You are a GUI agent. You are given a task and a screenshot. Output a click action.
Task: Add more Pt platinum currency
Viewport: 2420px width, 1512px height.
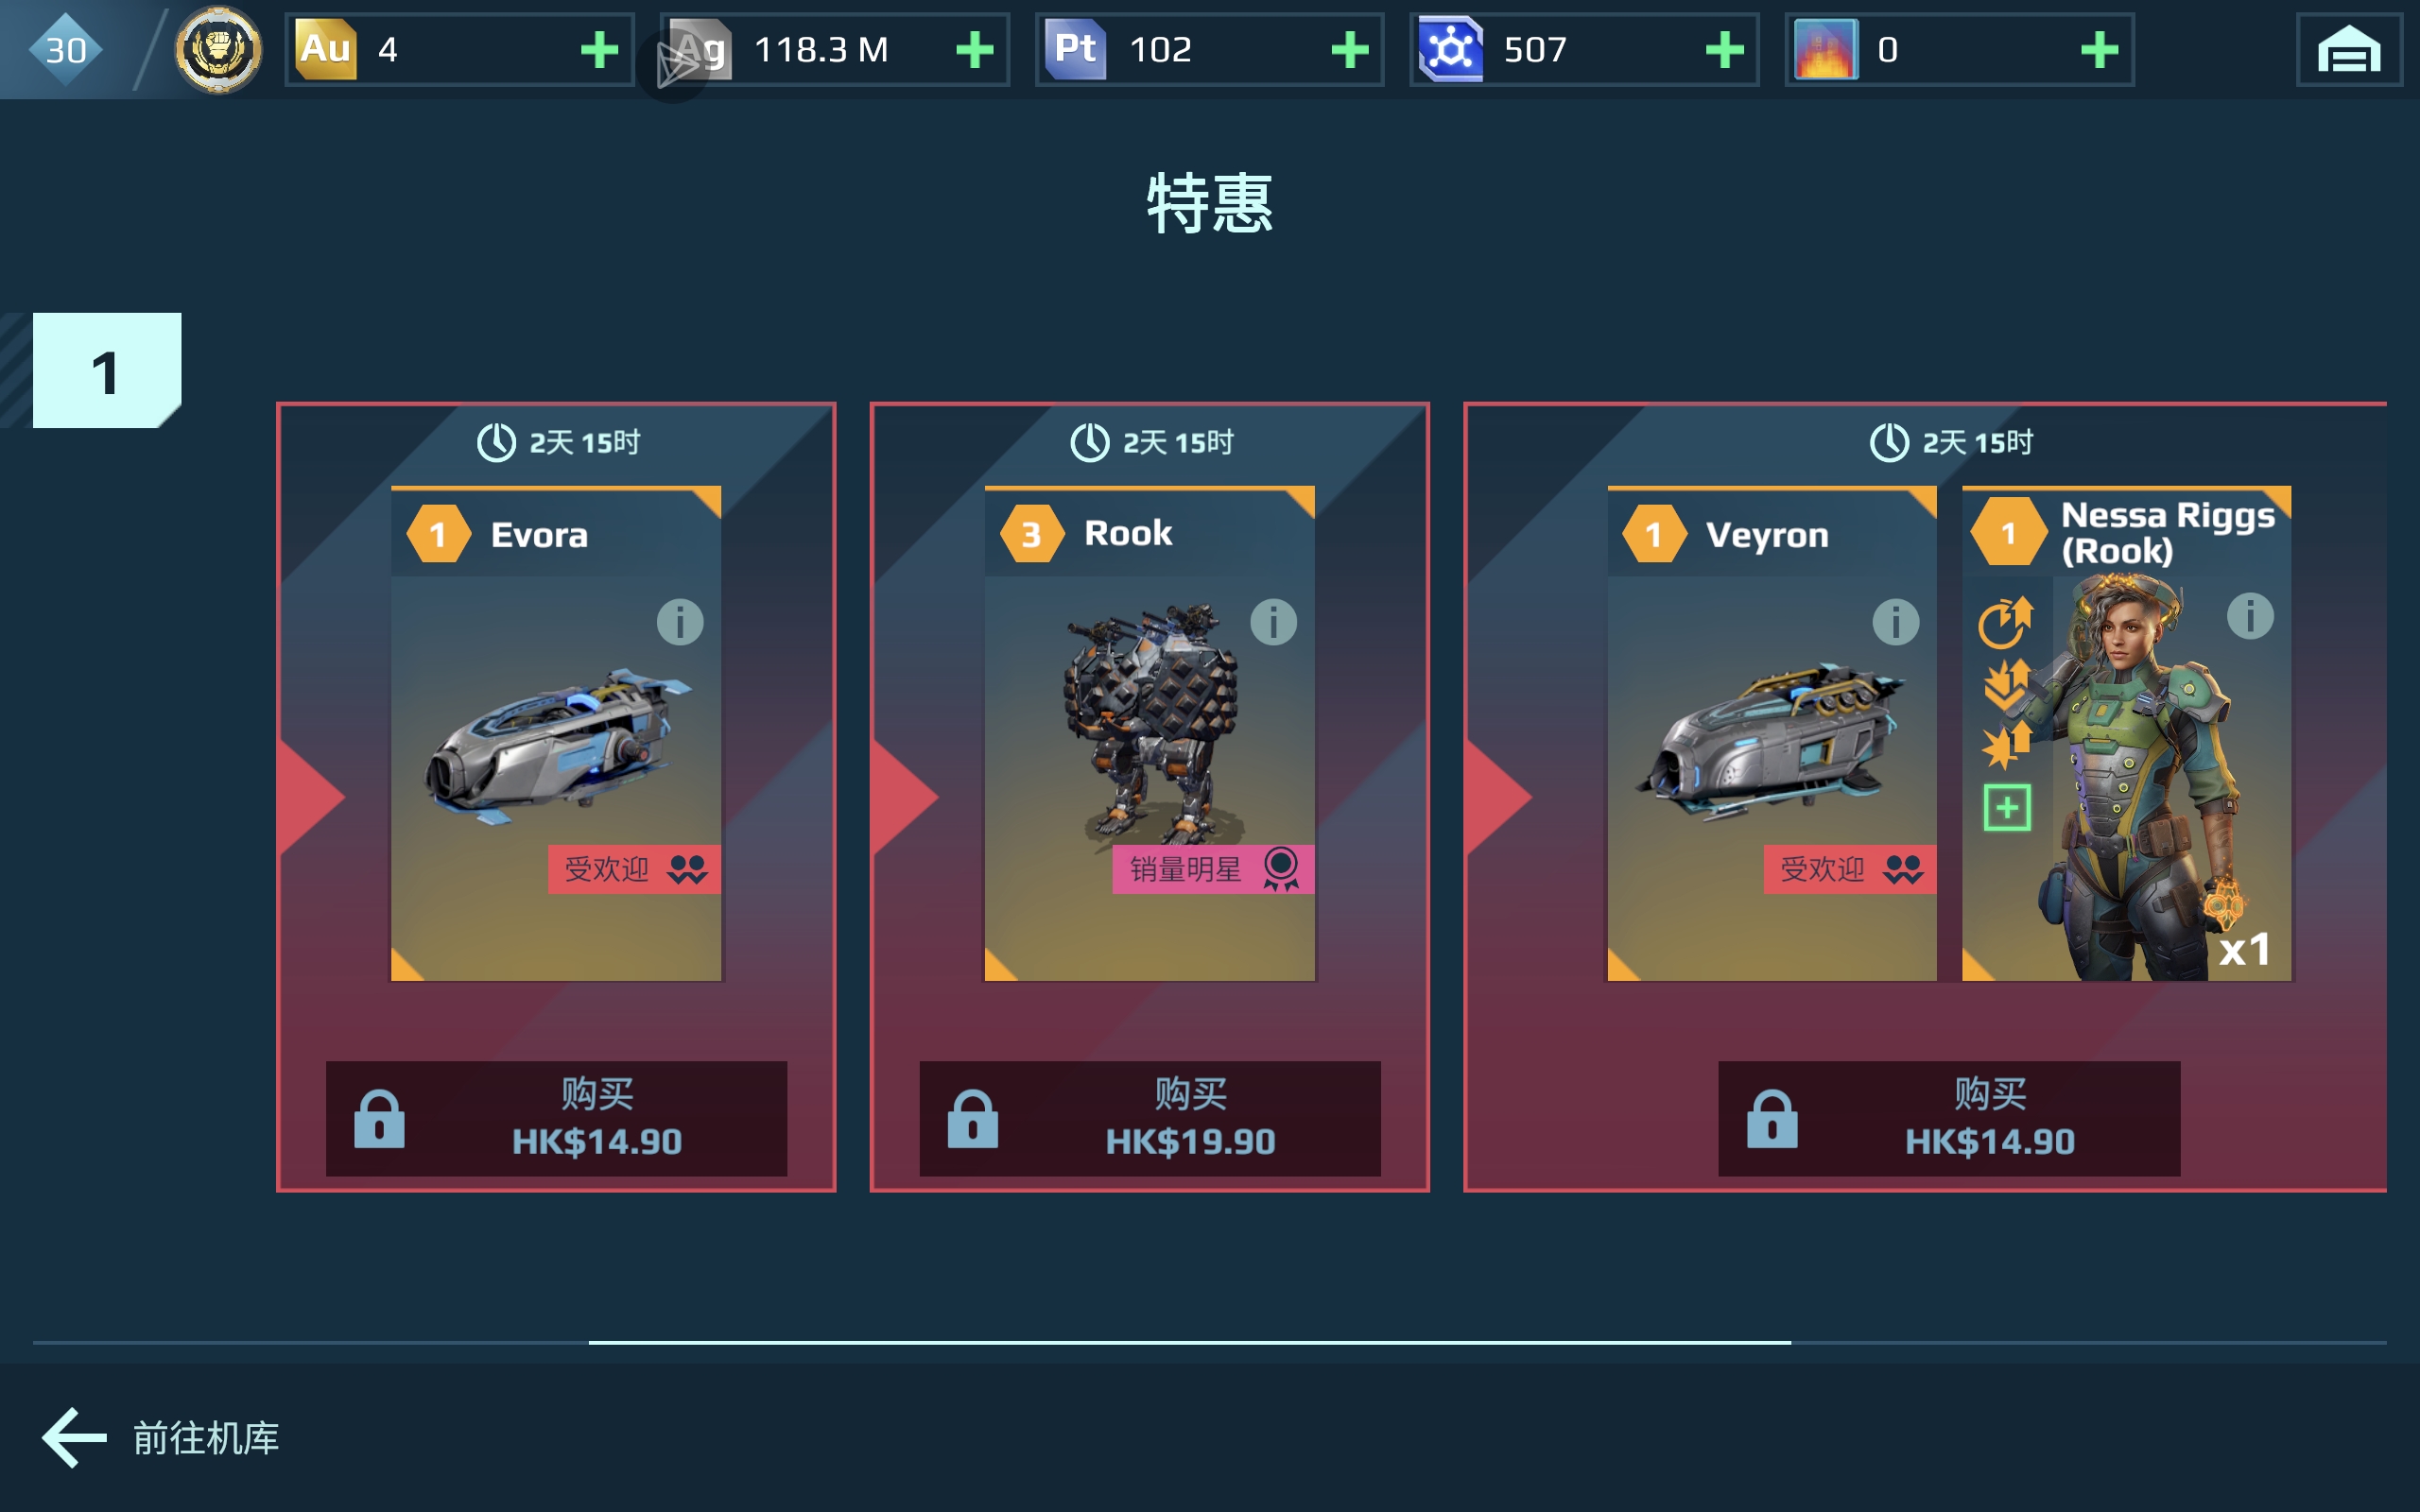(x=1349, y=50)
